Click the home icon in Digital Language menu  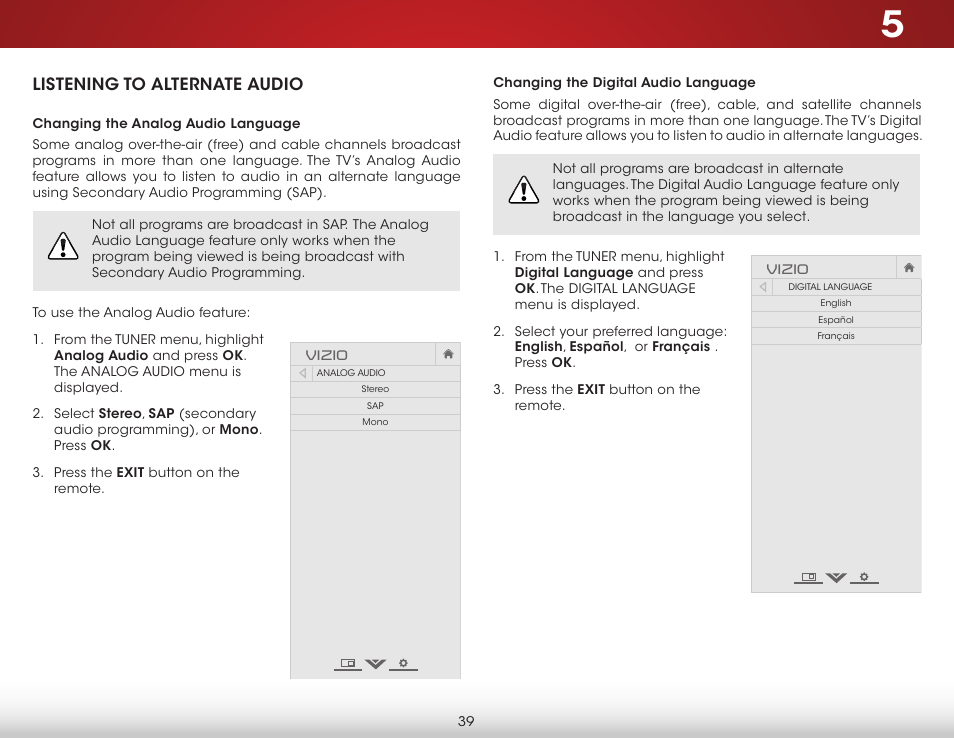pos(909,268)
